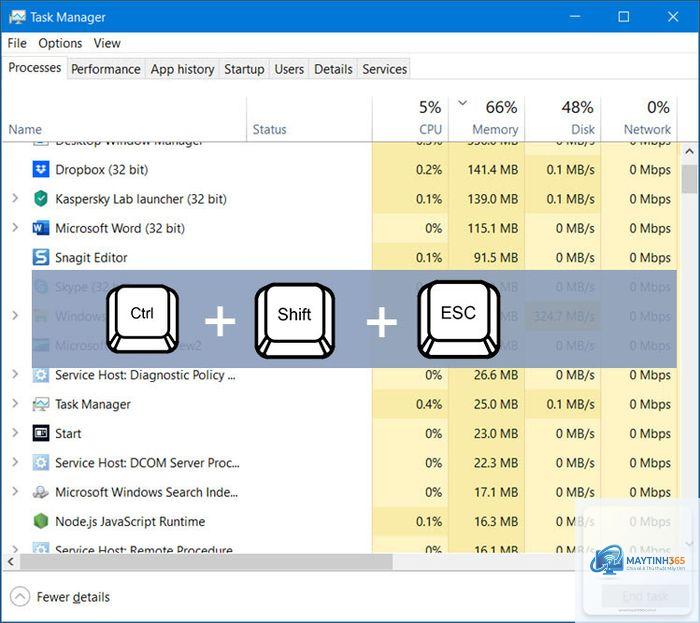This screenshot has width=700, height=623.
Task: Click the 141.4 MB memory value
Action: pyautogui.click(x=492, y=170)
